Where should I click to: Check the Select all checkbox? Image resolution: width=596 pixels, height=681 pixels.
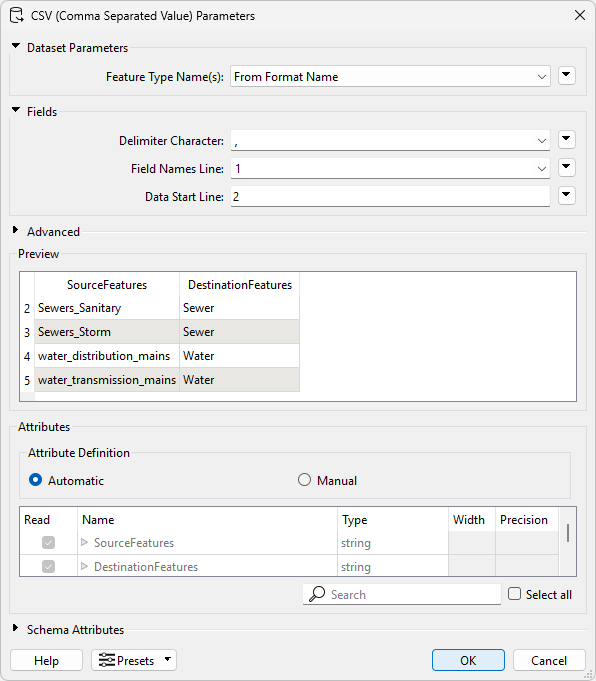click(514, 594)
